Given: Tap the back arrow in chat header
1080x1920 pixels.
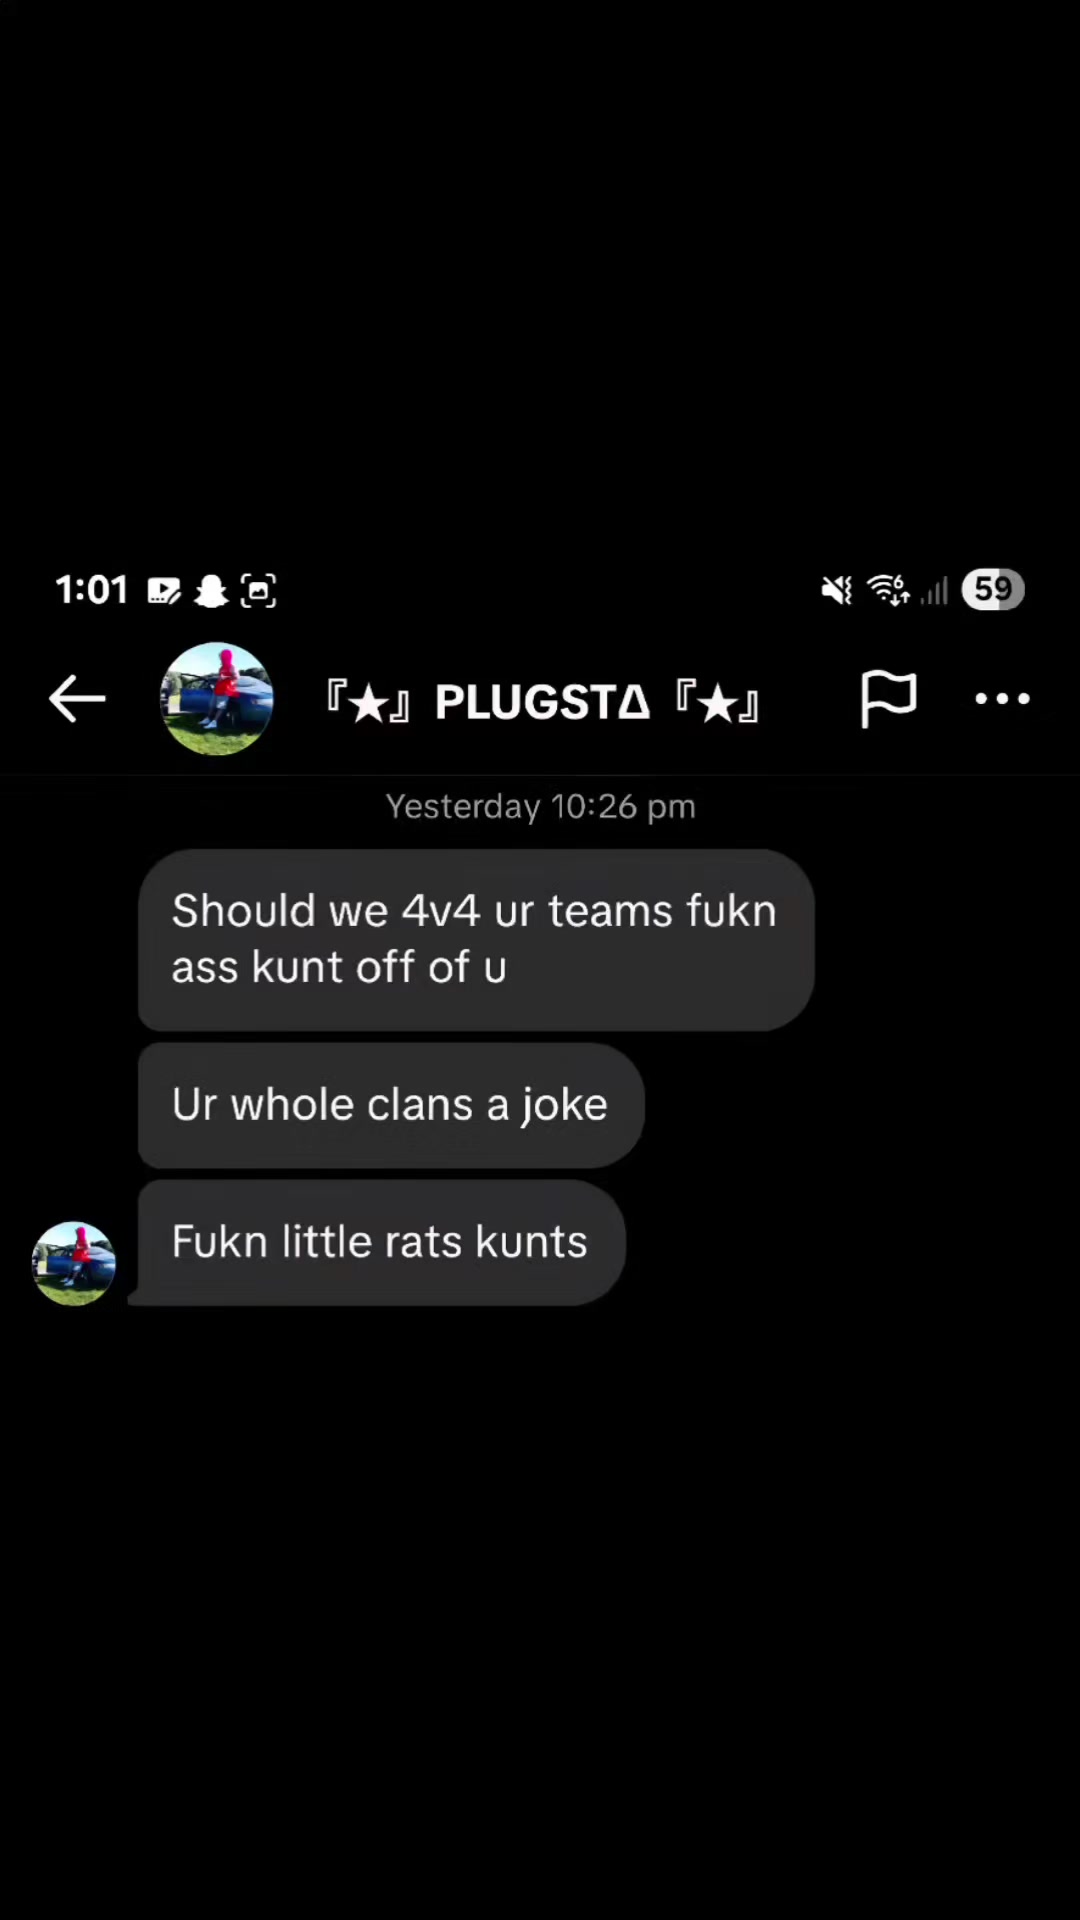Looking at the screenshot, I should 77,698.
